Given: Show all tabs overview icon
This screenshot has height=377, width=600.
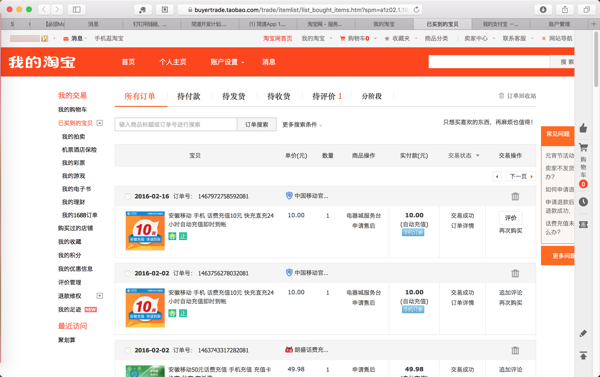Looking at the screenshot, I should point(586,10).
